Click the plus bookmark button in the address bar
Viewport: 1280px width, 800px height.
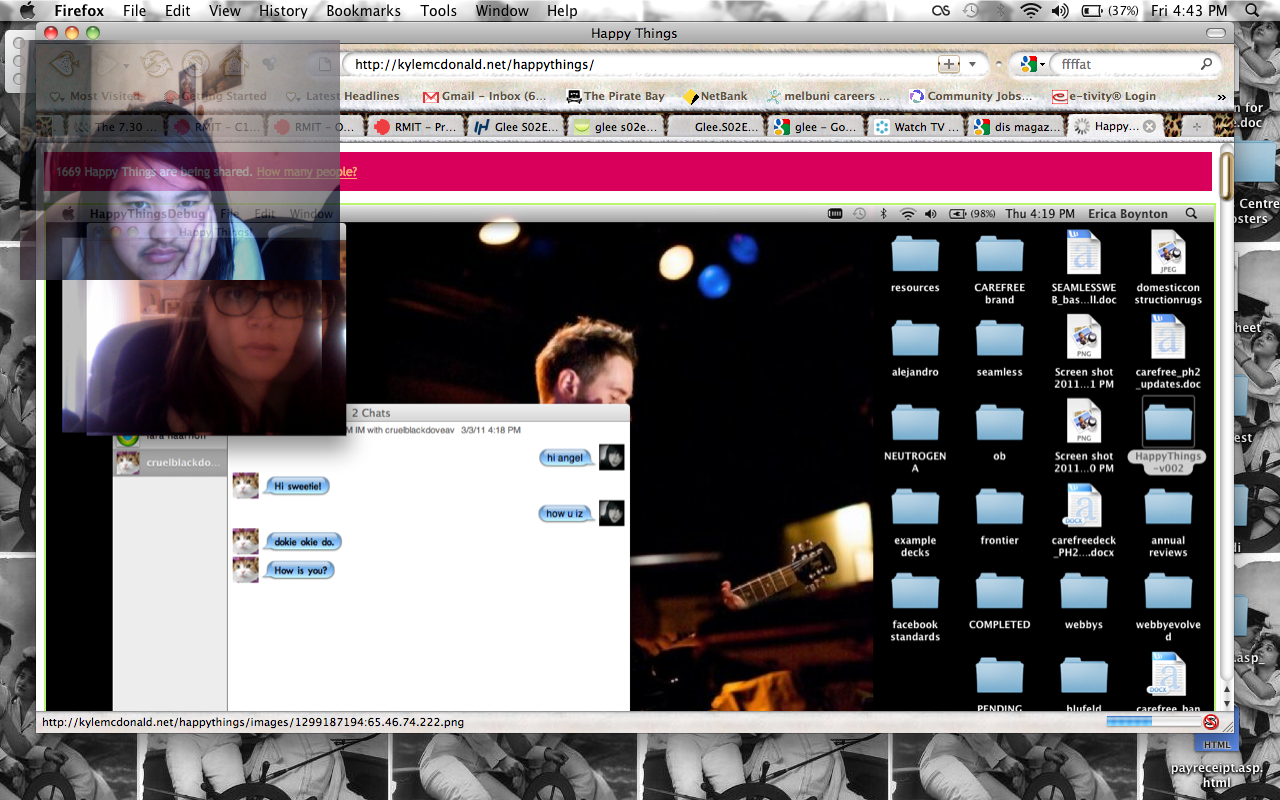tap(948, 64)
